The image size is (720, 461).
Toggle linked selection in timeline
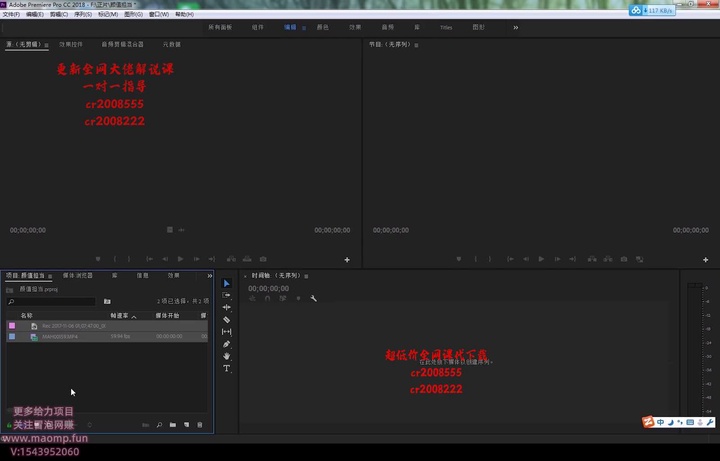point(282,298)
